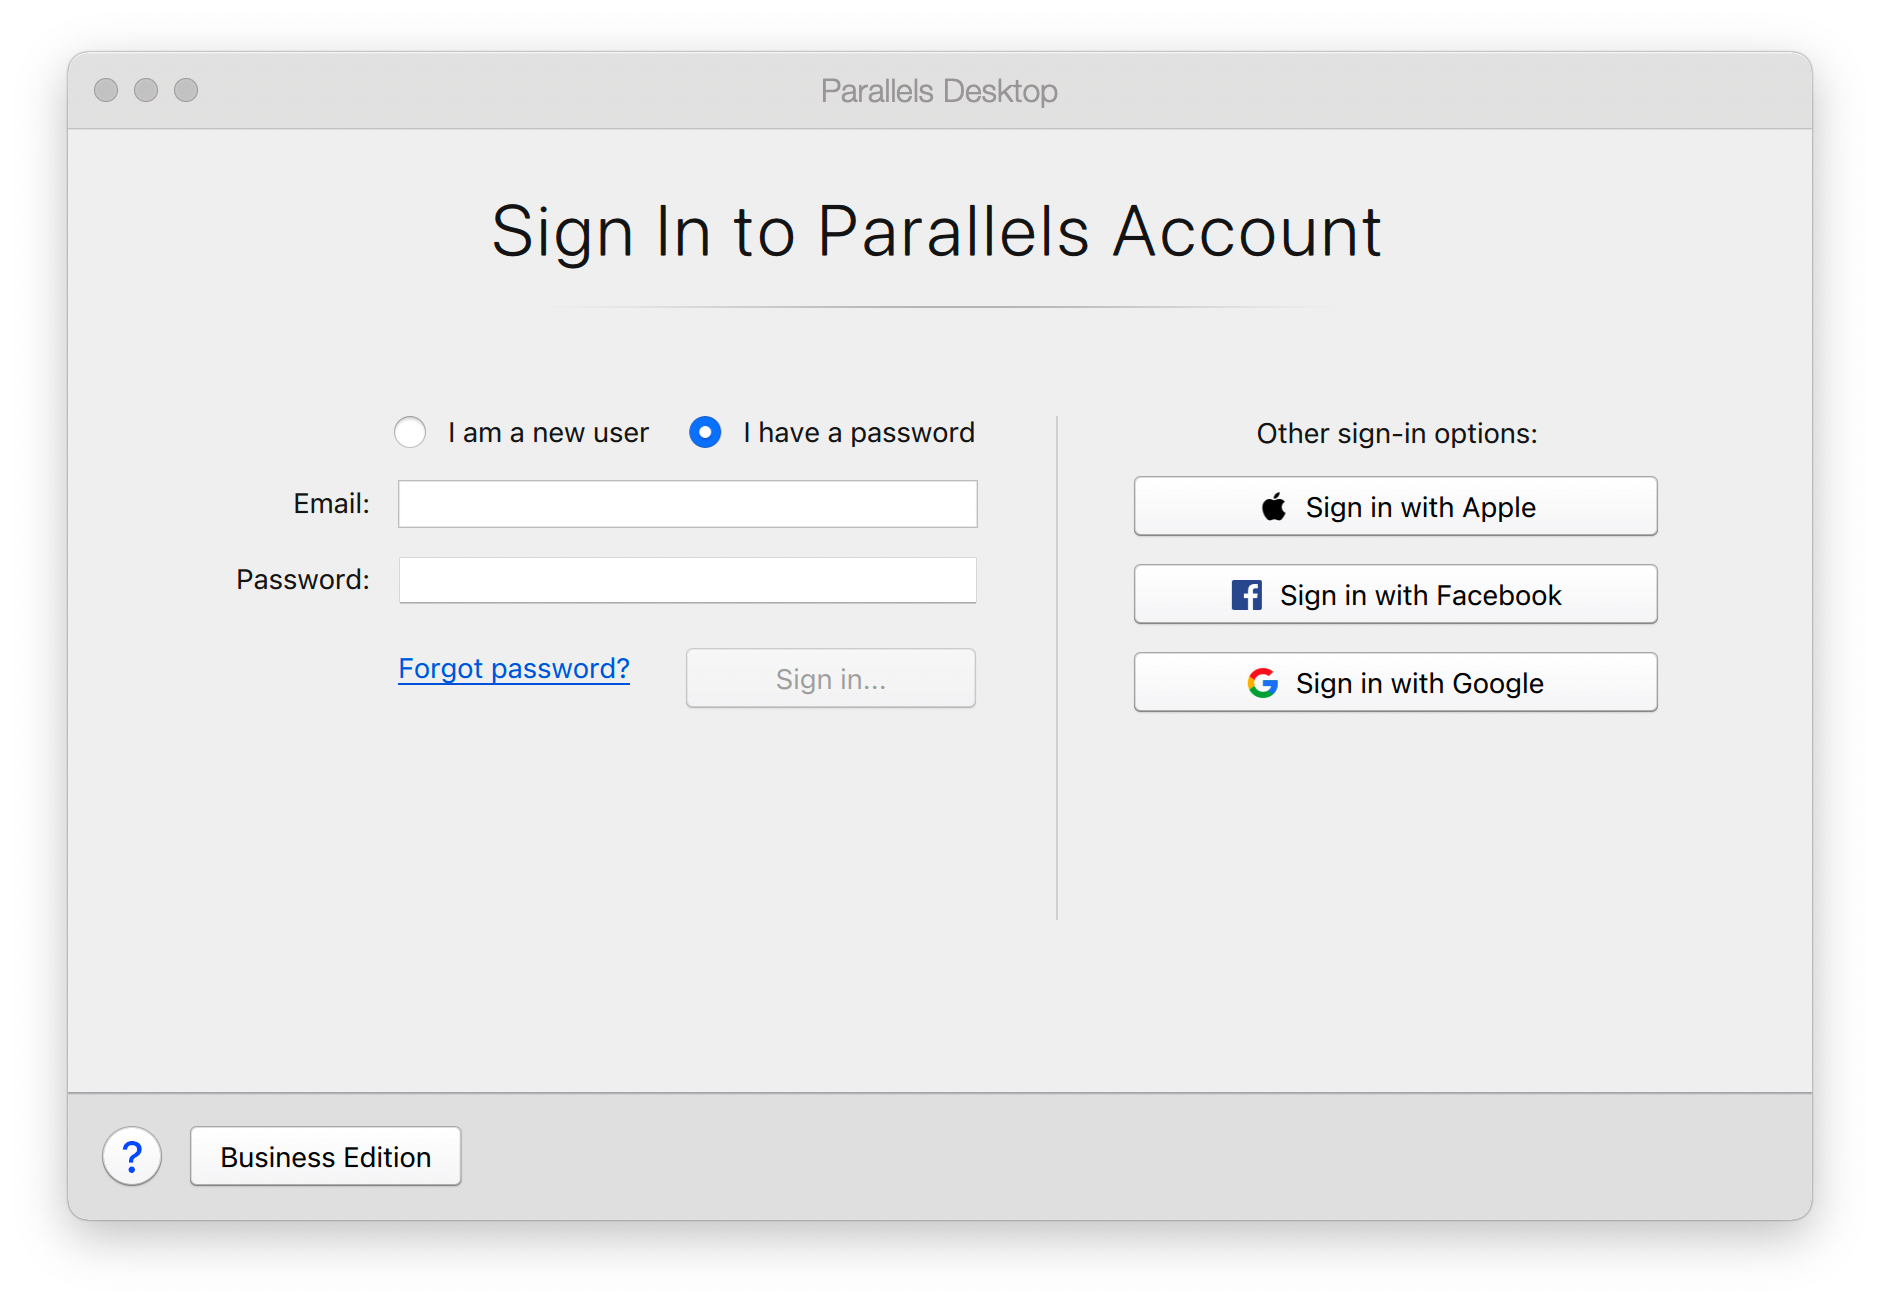
Task: Click the 'I am a new user' label text
Action: coord(548,433)
